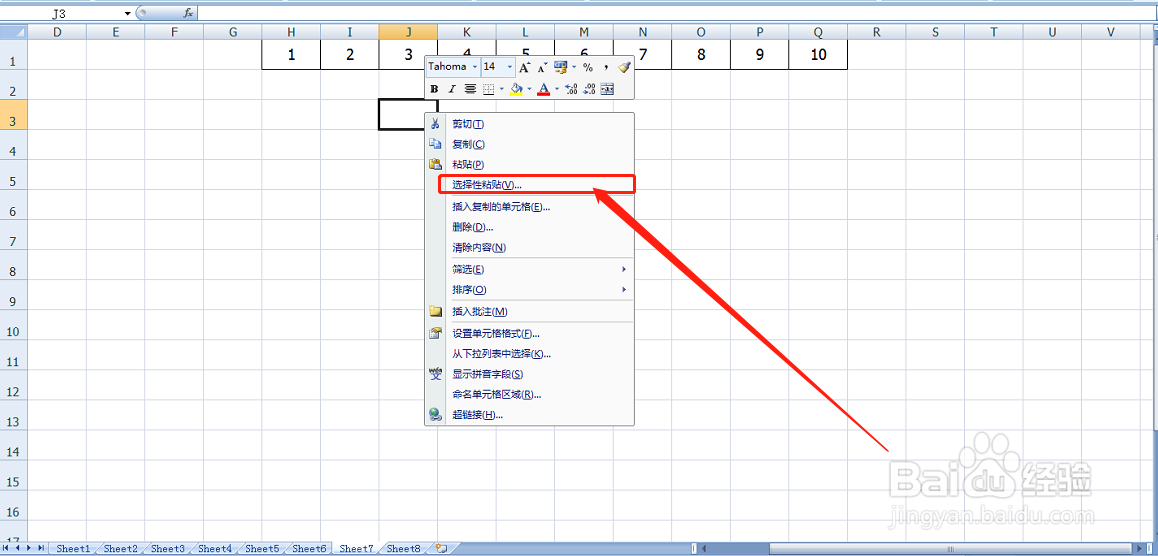Viewport: 1158px width, 556px height.
Task: Switch to Sheet6 tab
Action: click(309, 549)
